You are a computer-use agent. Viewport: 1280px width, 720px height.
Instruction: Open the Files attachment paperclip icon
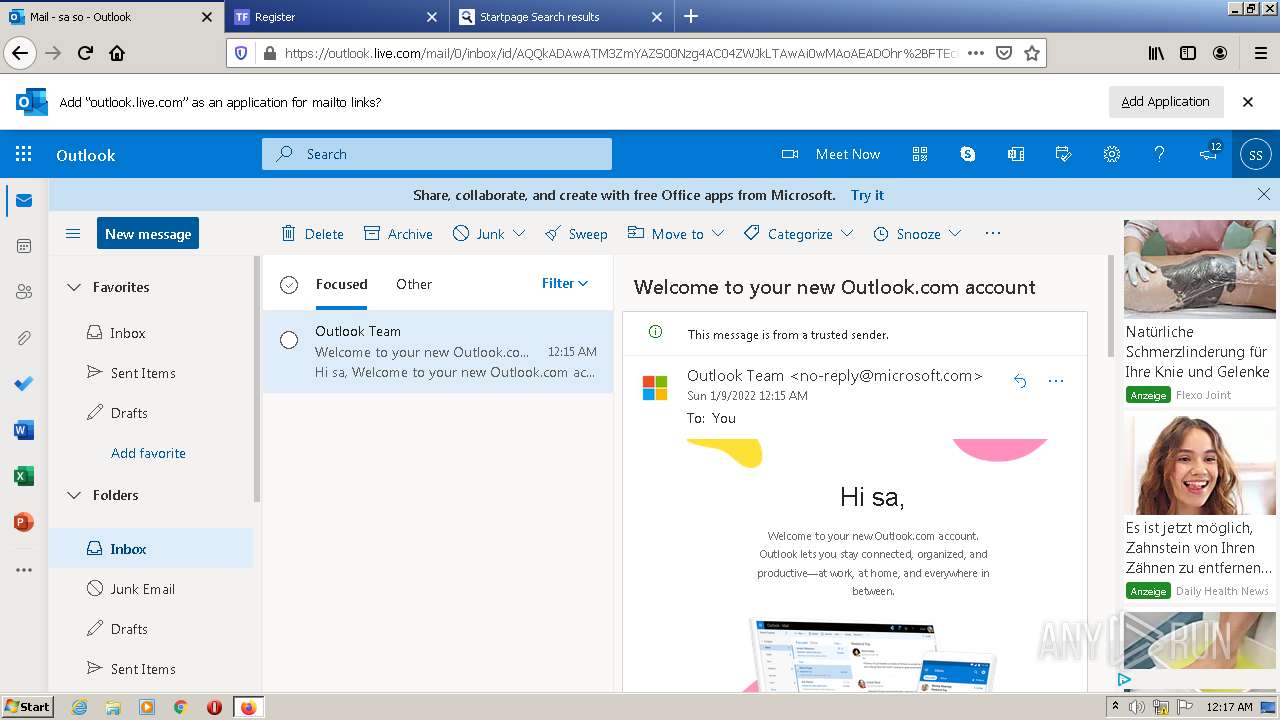click(x=24, y=338)
